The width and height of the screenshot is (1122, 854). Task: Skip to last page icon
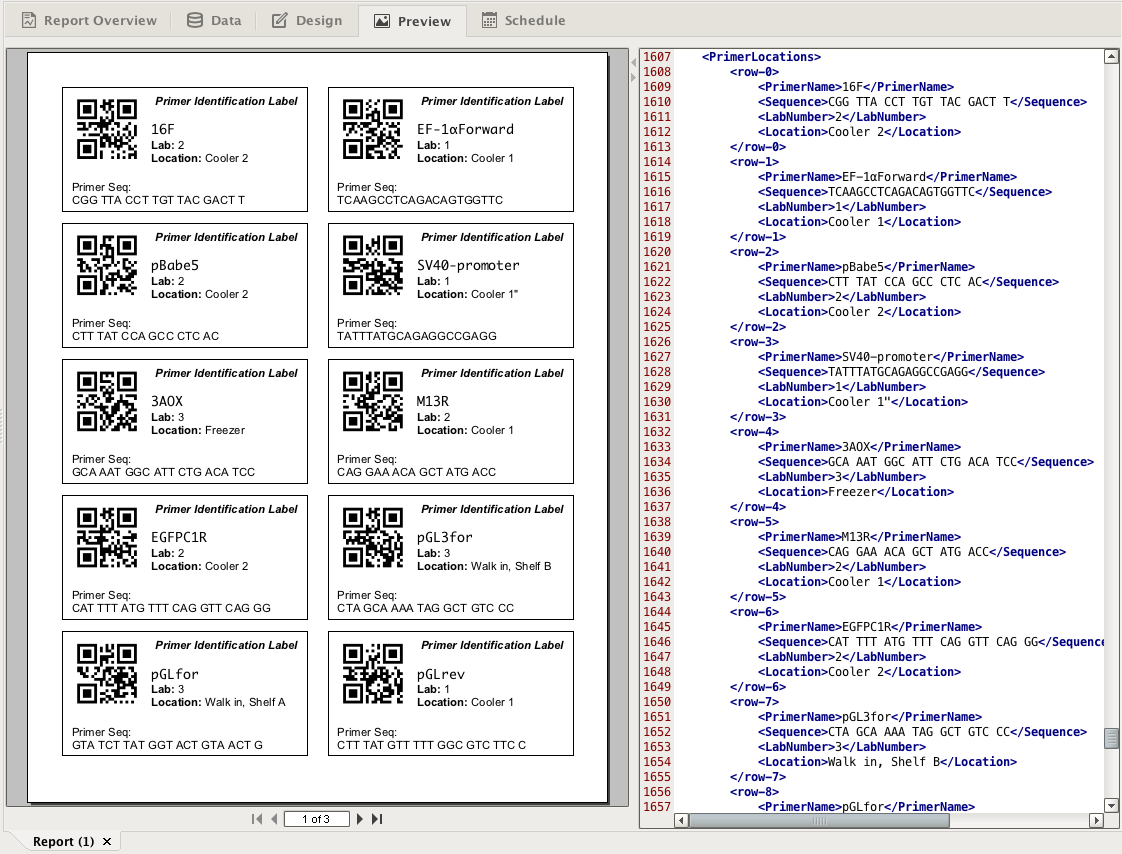pos(377,818)
